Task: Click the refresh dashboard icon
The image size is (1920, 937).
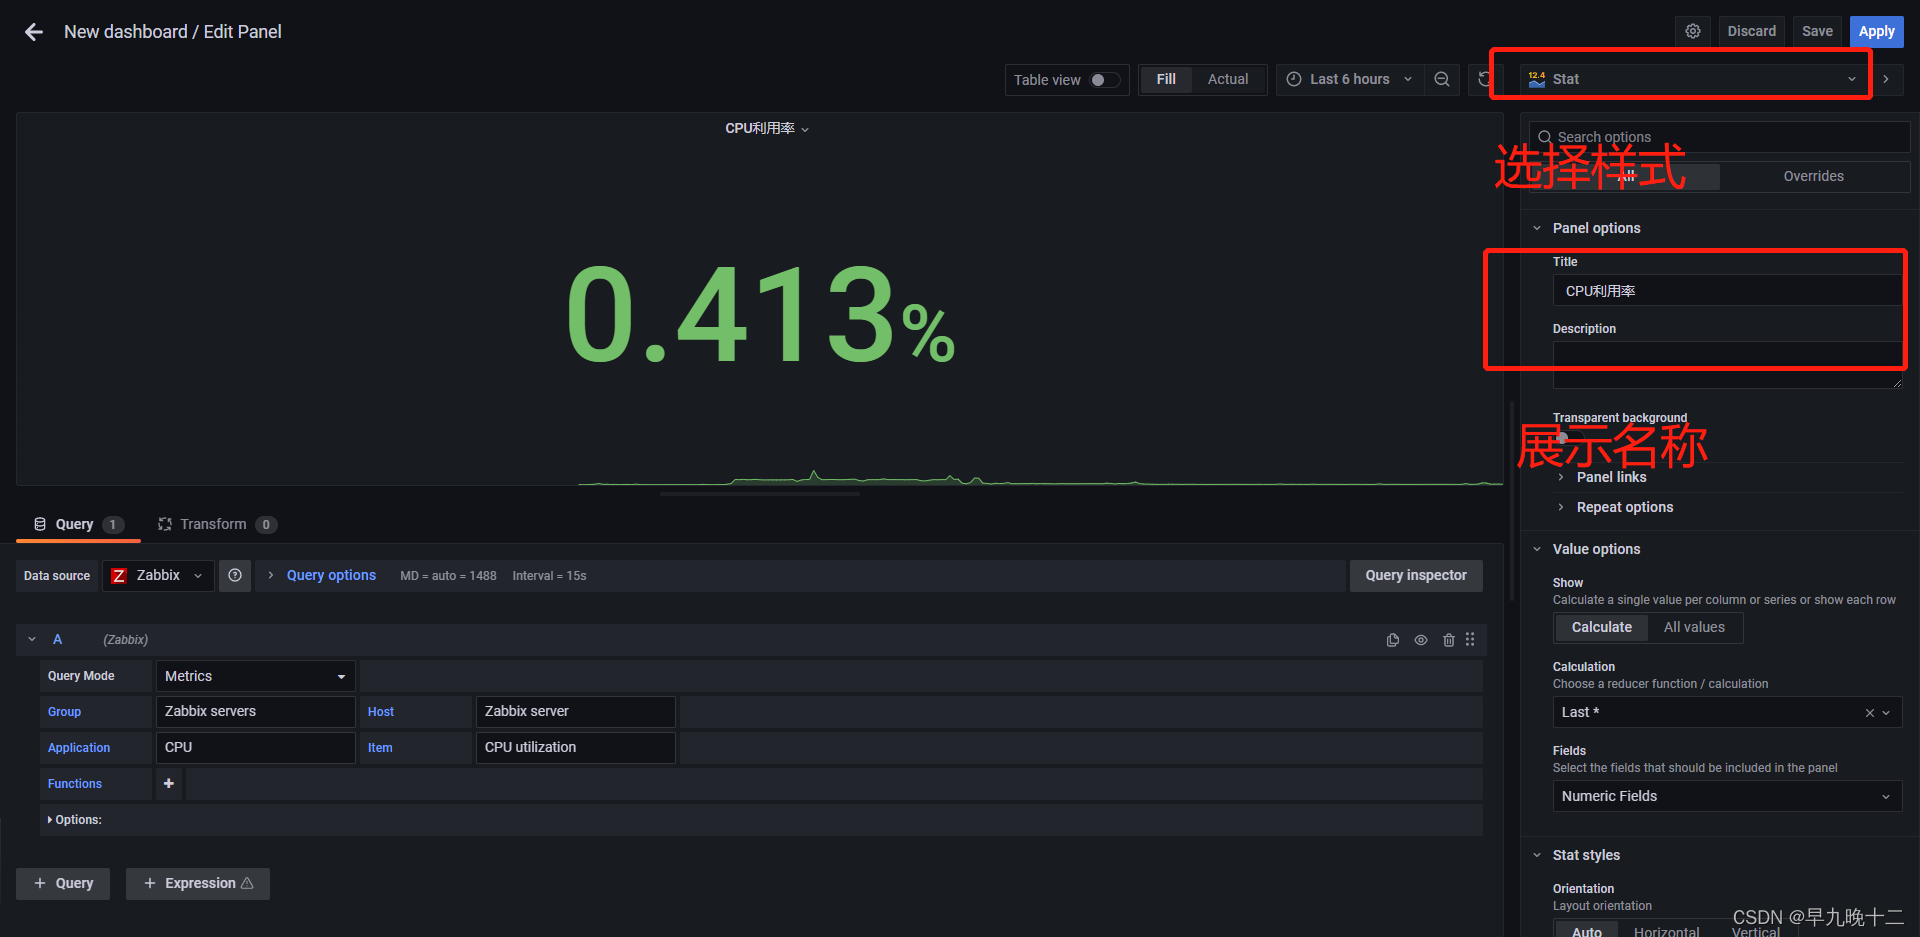Action: (1485, 79)
